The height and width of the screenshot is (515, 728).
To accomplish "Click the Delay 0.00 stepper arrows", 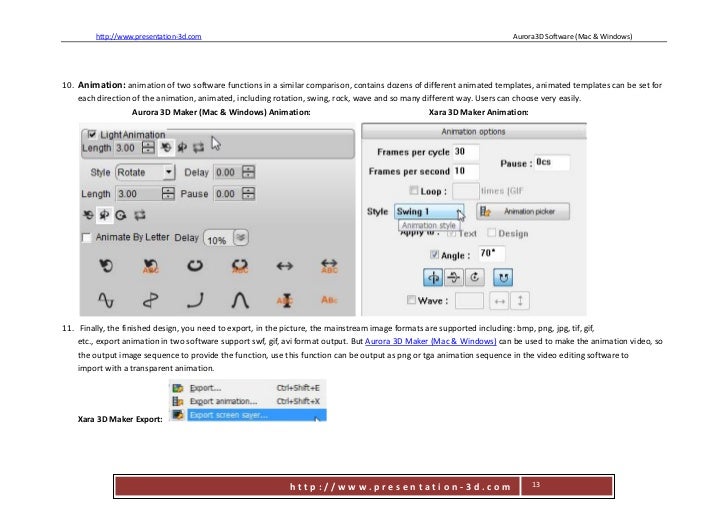I will [x=248, y=172].
